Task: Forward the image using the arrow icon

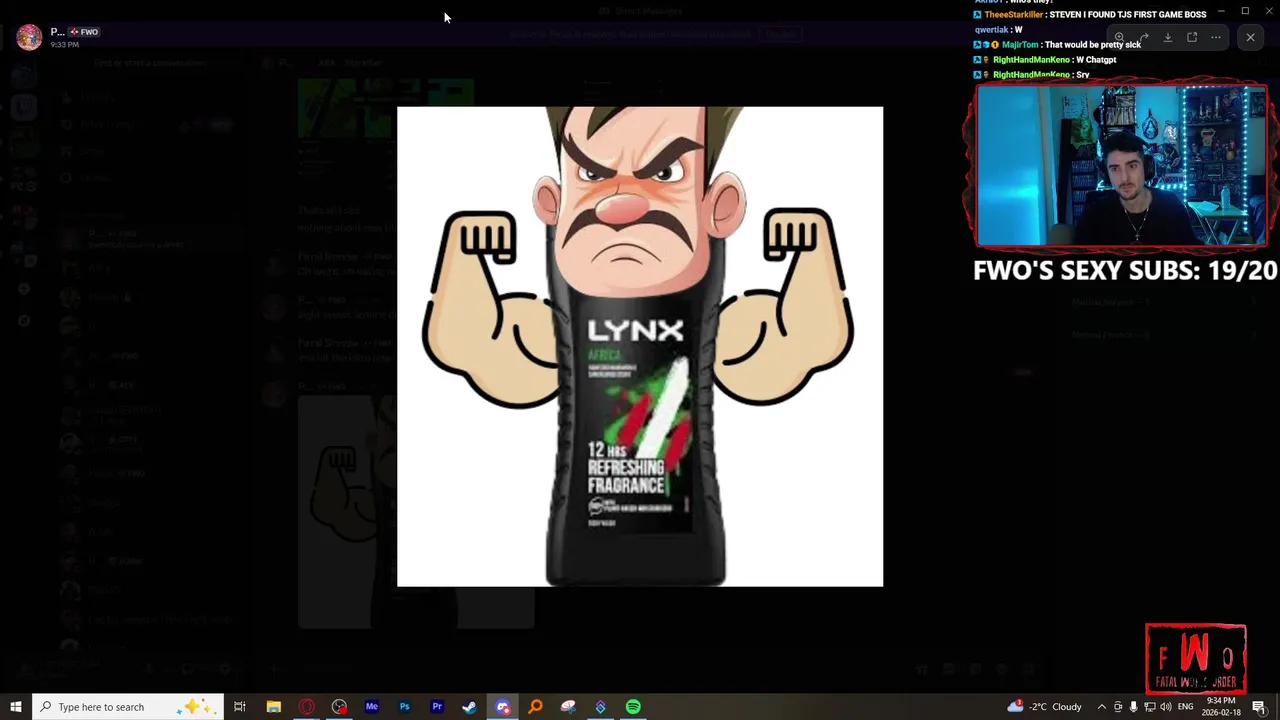Action: tap(1143, 37)
